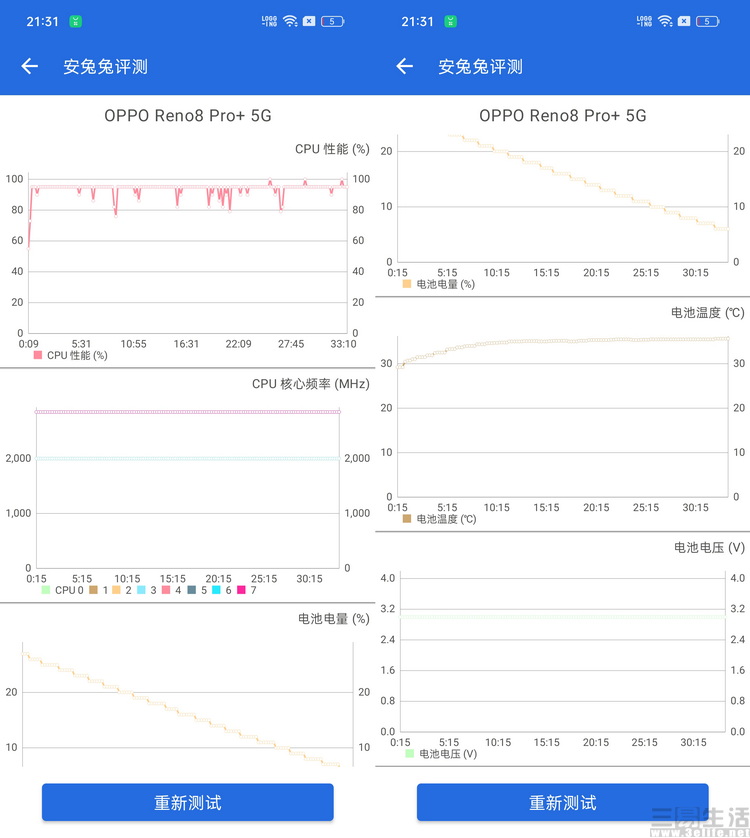This screenshot has width=750, height=838.
Task: Tap the green app icon in right status bar
Action: tap(451, 21)
